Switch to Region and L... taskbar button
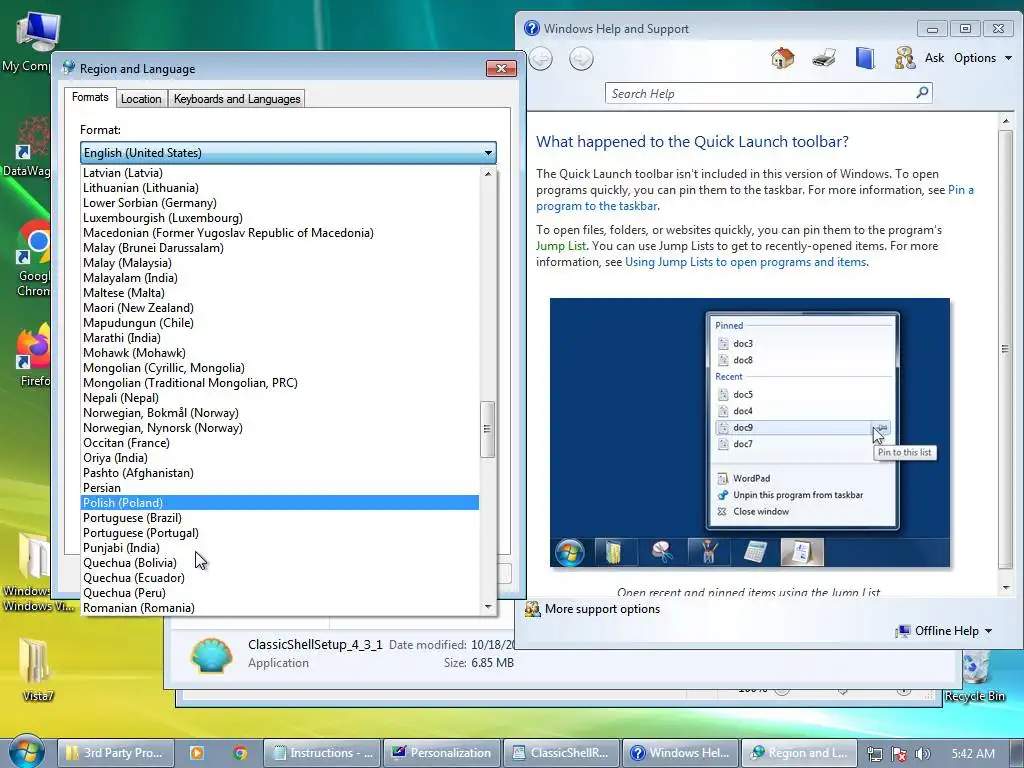Image resolution: width=1024 pixels, height=768 pixels. (800, 753)
